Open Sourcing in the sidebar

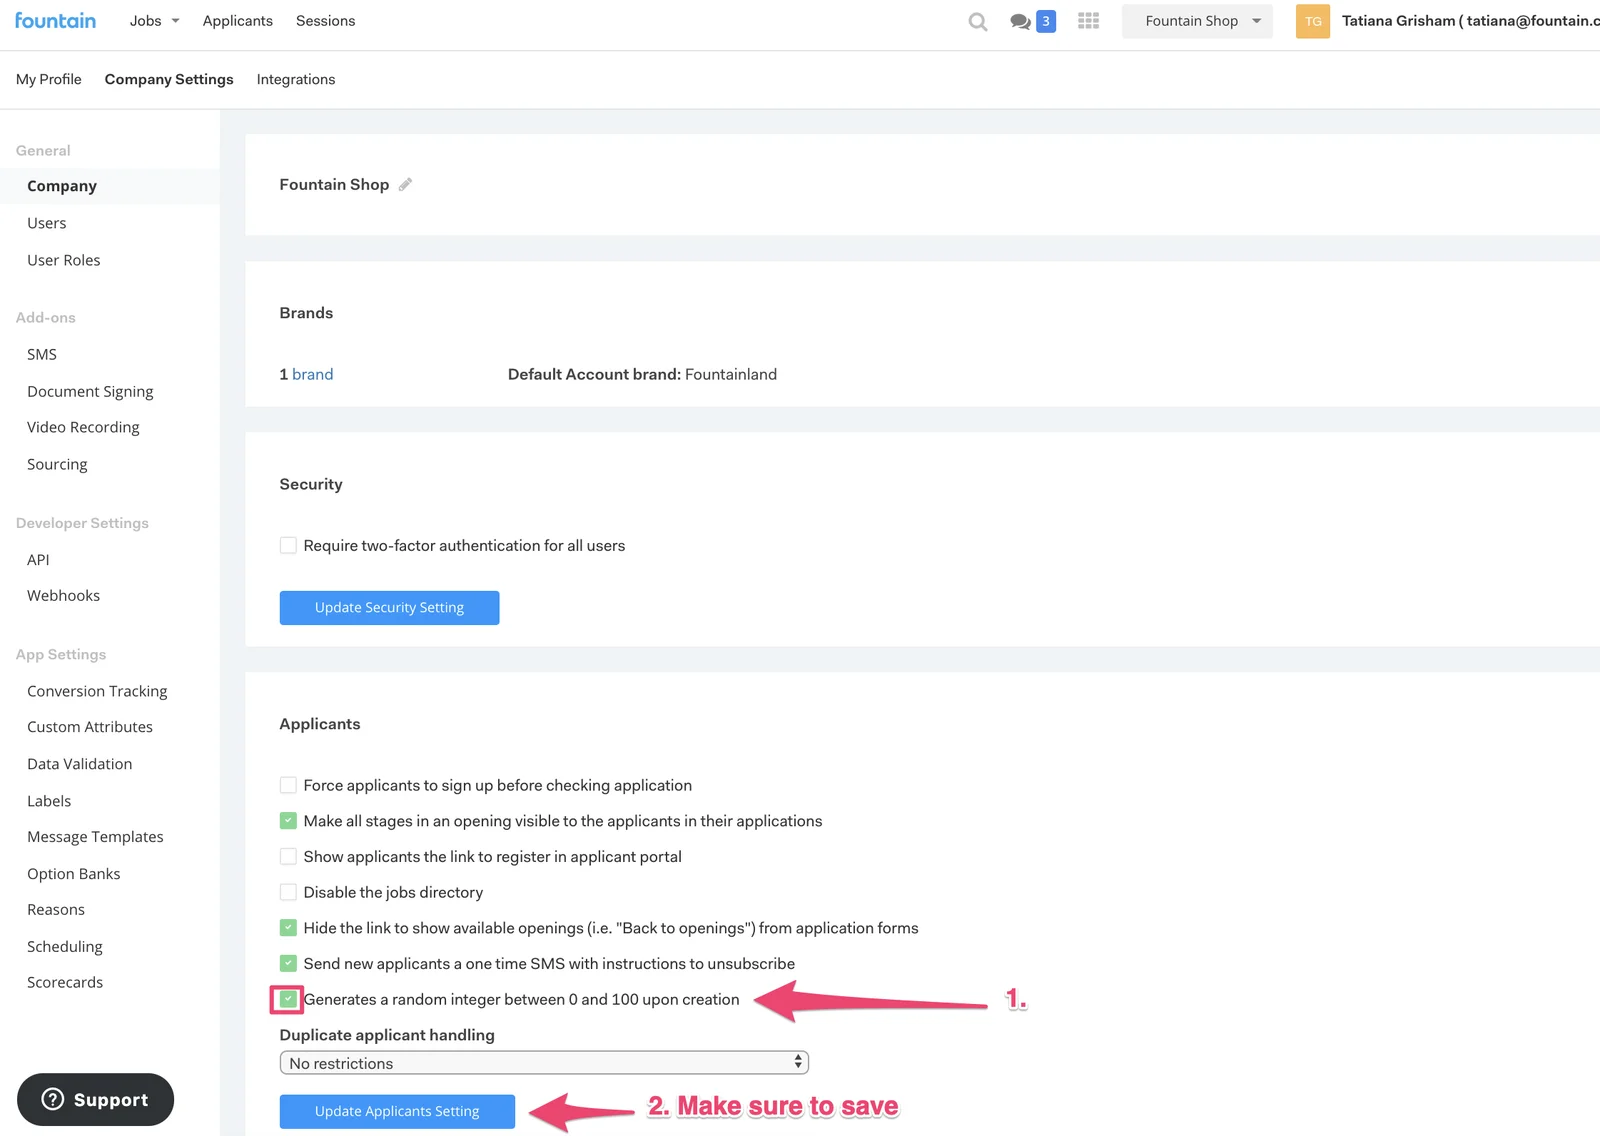[x=57, y=464]
